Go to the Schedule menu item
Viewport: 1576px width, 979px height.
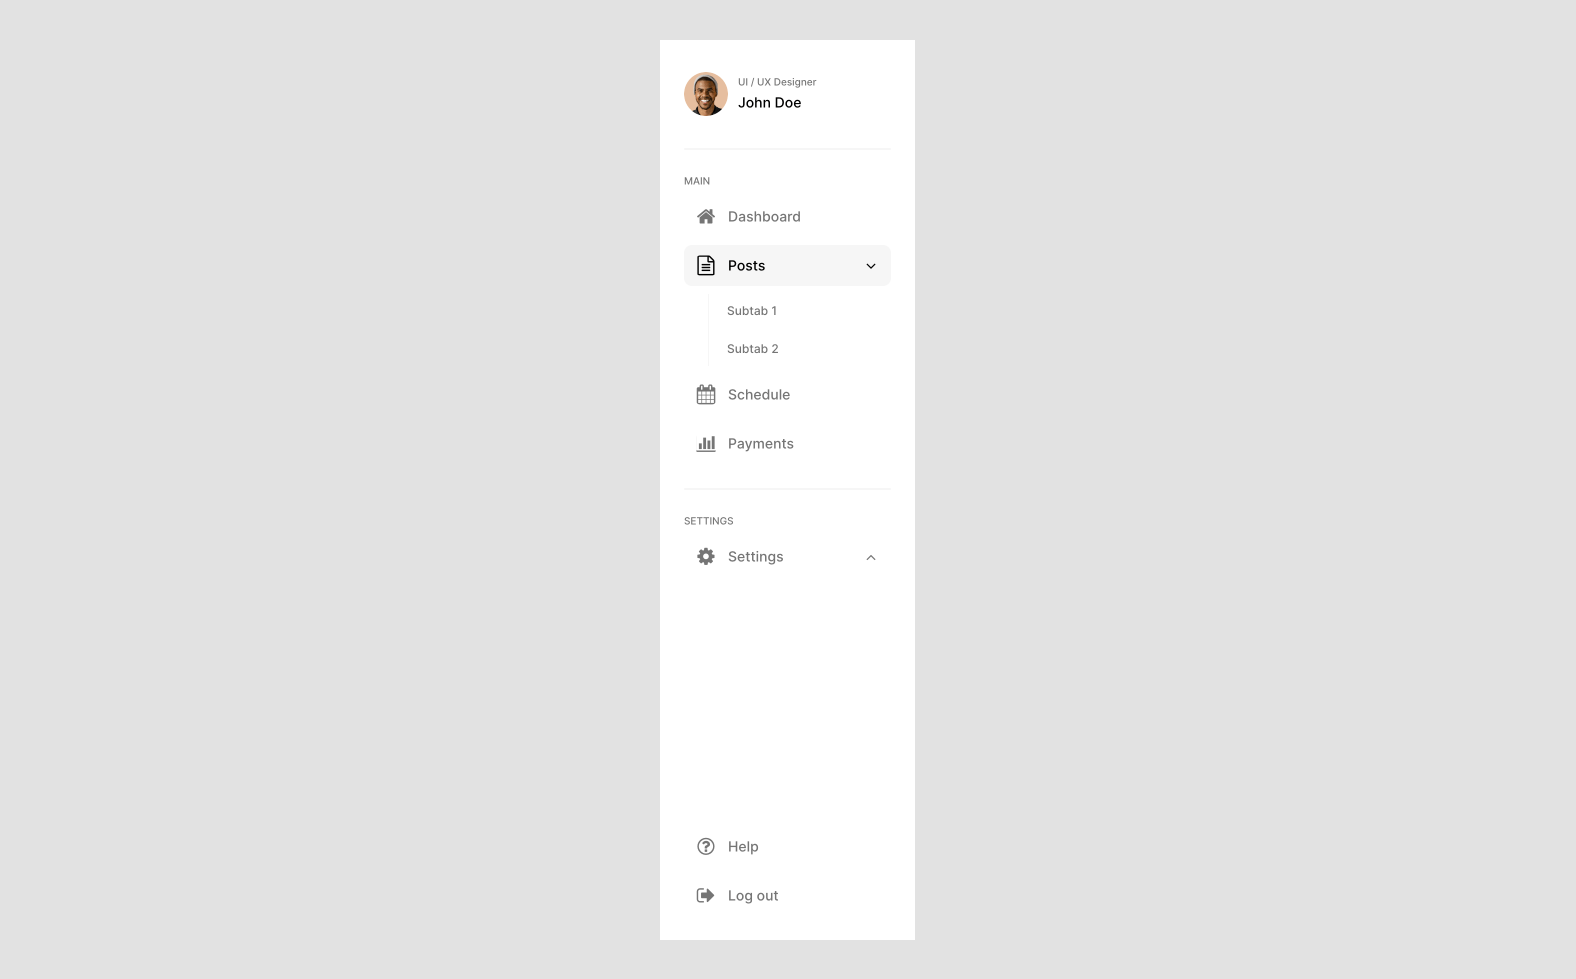coord(787,394)
